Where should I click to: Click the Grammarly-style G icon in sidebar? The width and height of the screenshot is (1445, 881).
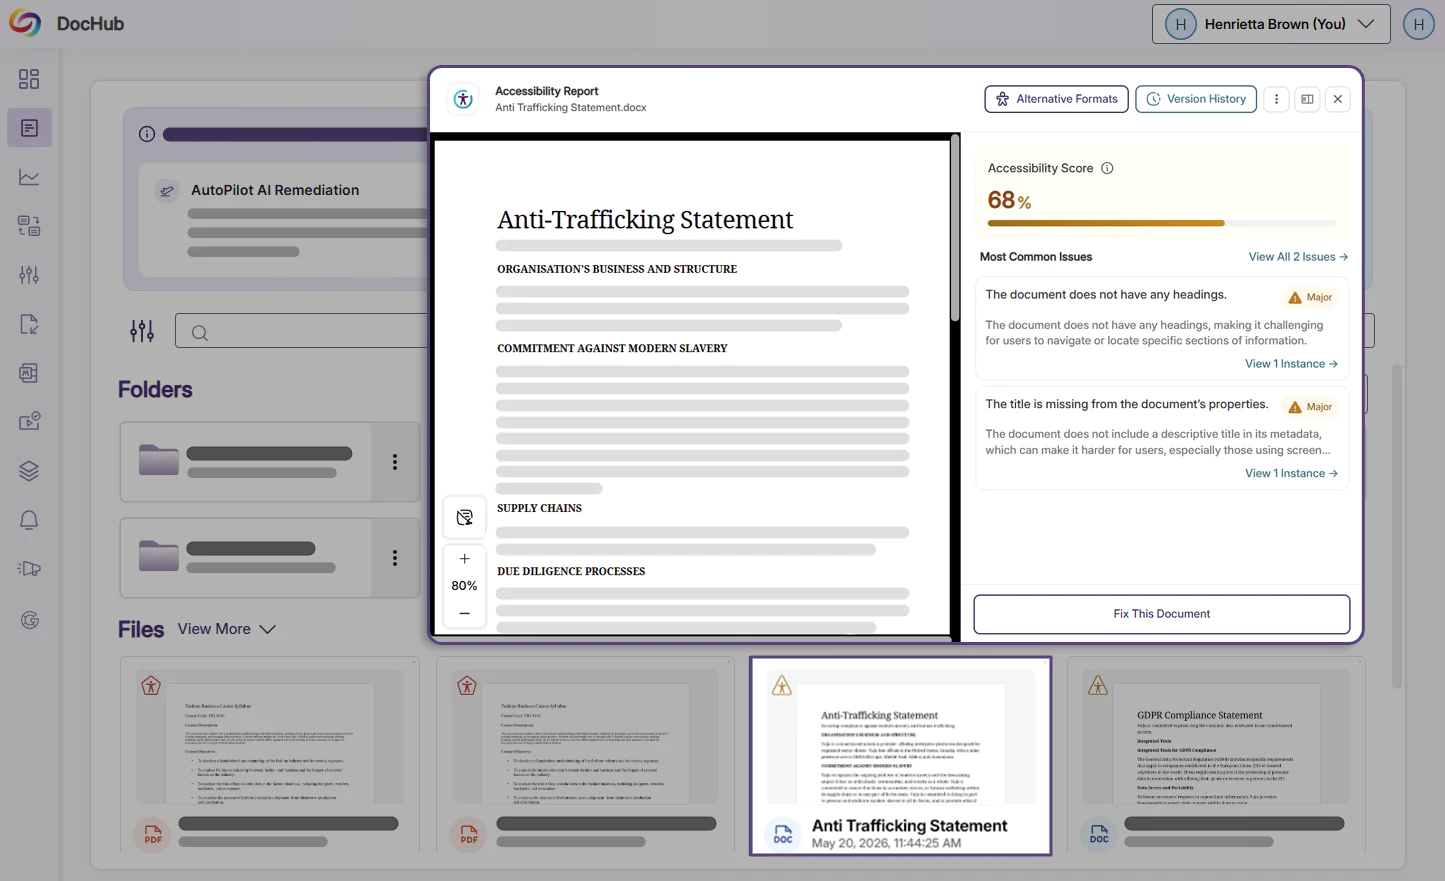pyautogui.click(x=29, y=620)
